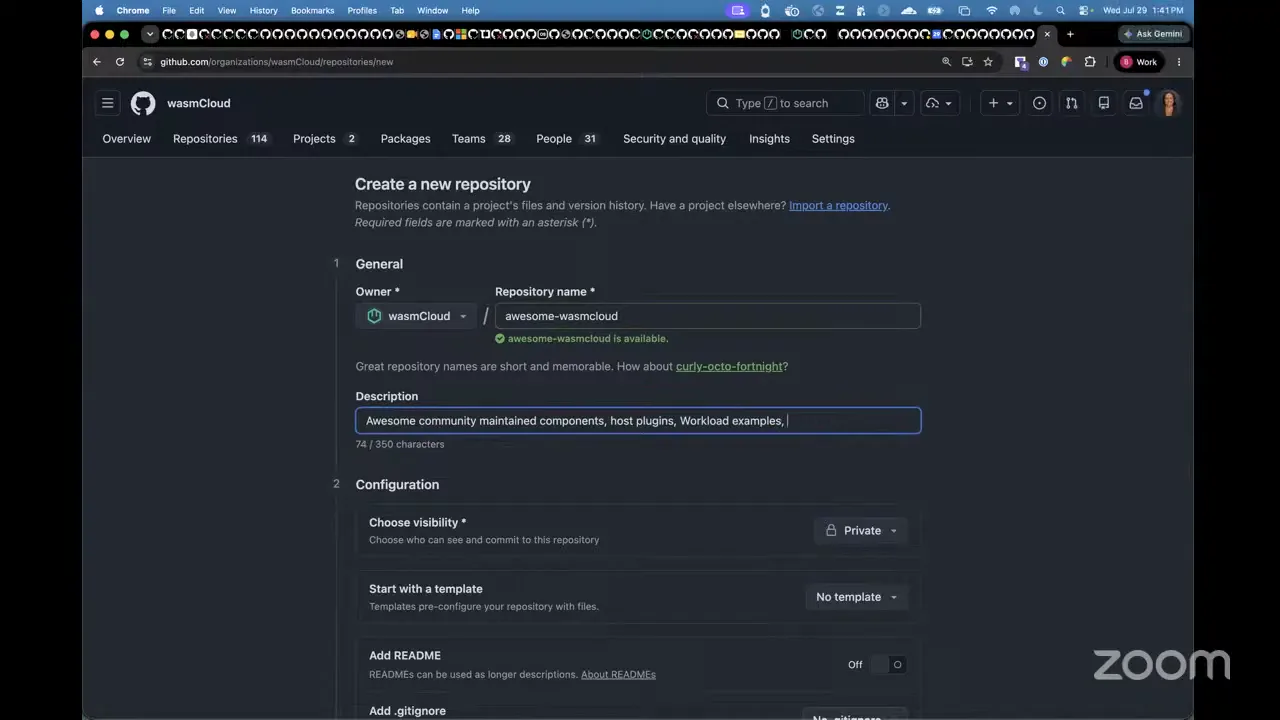Click the zoom magnifier icon in address bar
Viewport: 1280px width, 720px height.
coord(946,62)
